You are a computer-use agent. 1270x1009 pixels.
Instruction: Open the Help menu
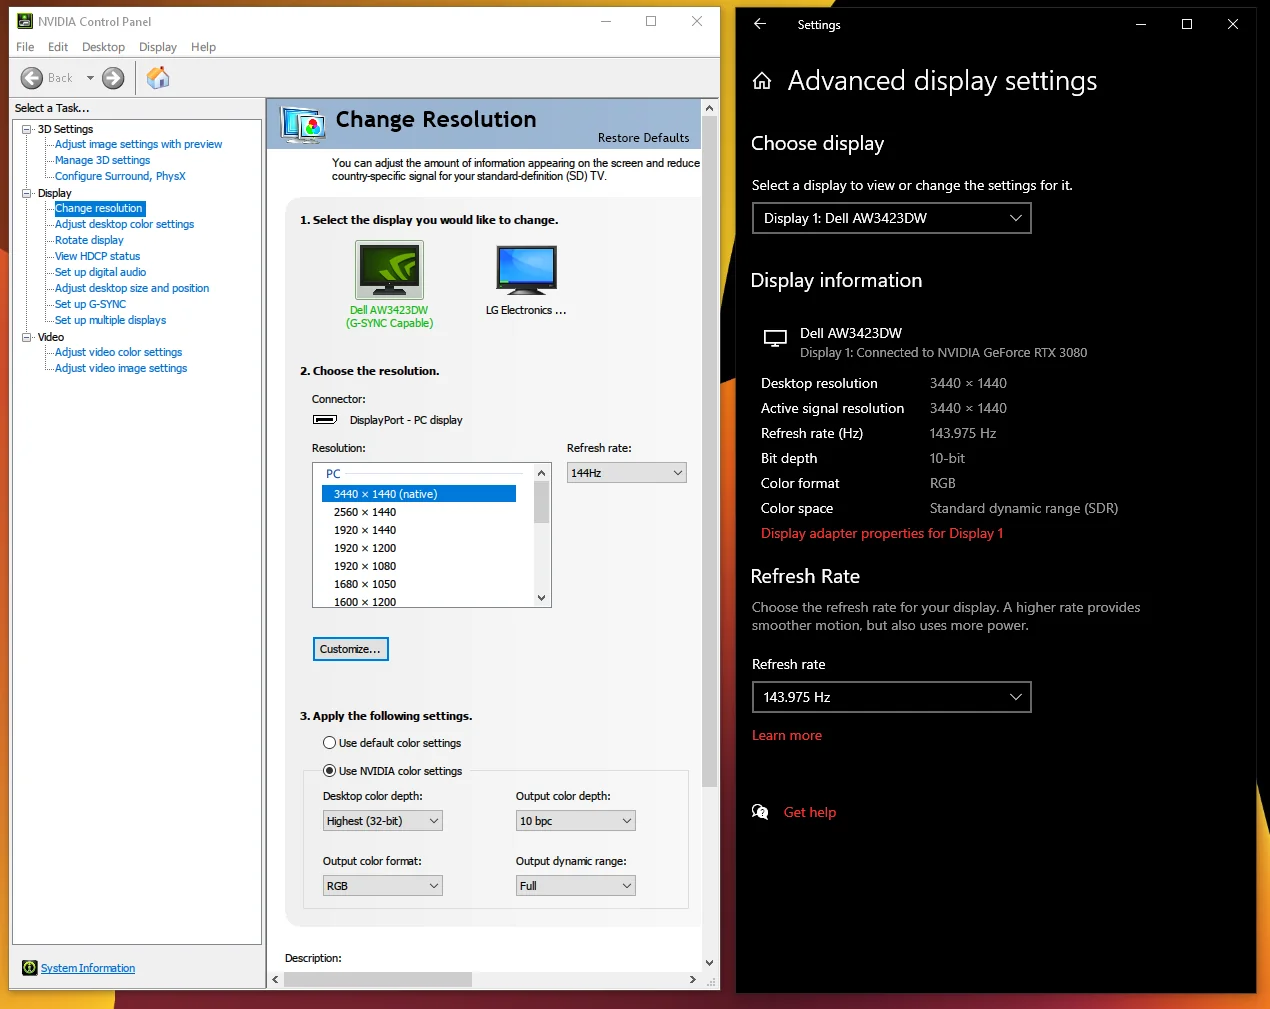pyautogui.click(x=203, y=47)
